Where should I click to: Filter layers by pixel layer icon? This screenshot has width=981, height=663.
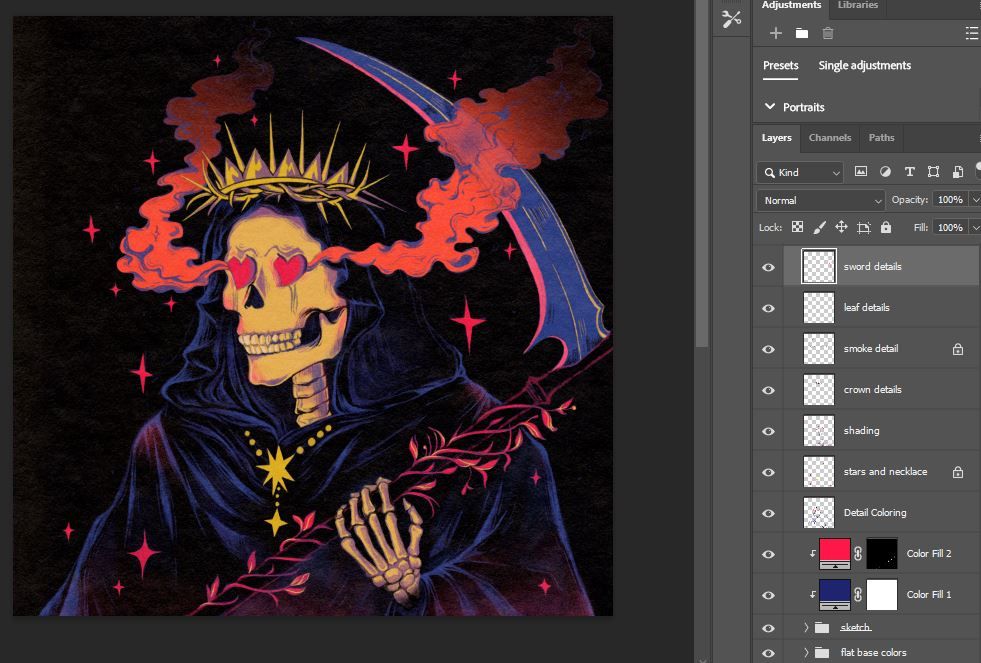point(860,172)
